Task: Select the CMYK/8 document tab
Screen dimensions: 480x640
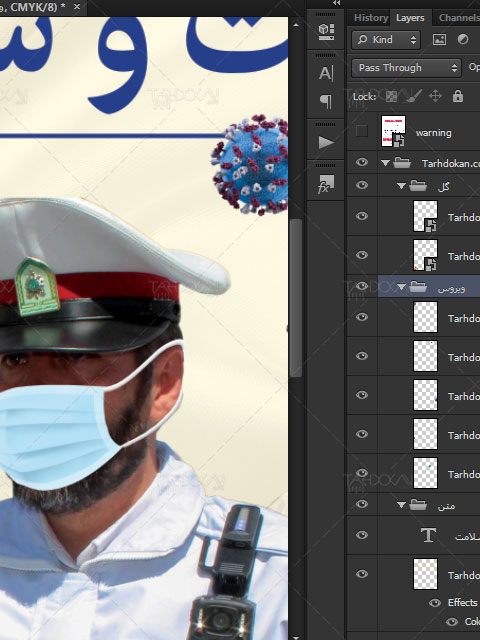Action: click(x=33, y=7)
